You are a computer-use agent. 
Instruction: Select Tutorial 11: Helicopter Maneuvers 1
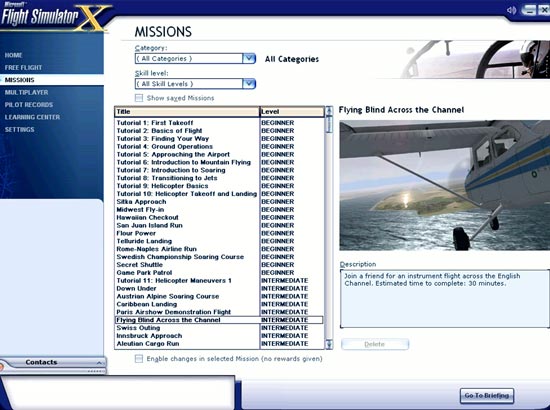[x=219, y=281]
